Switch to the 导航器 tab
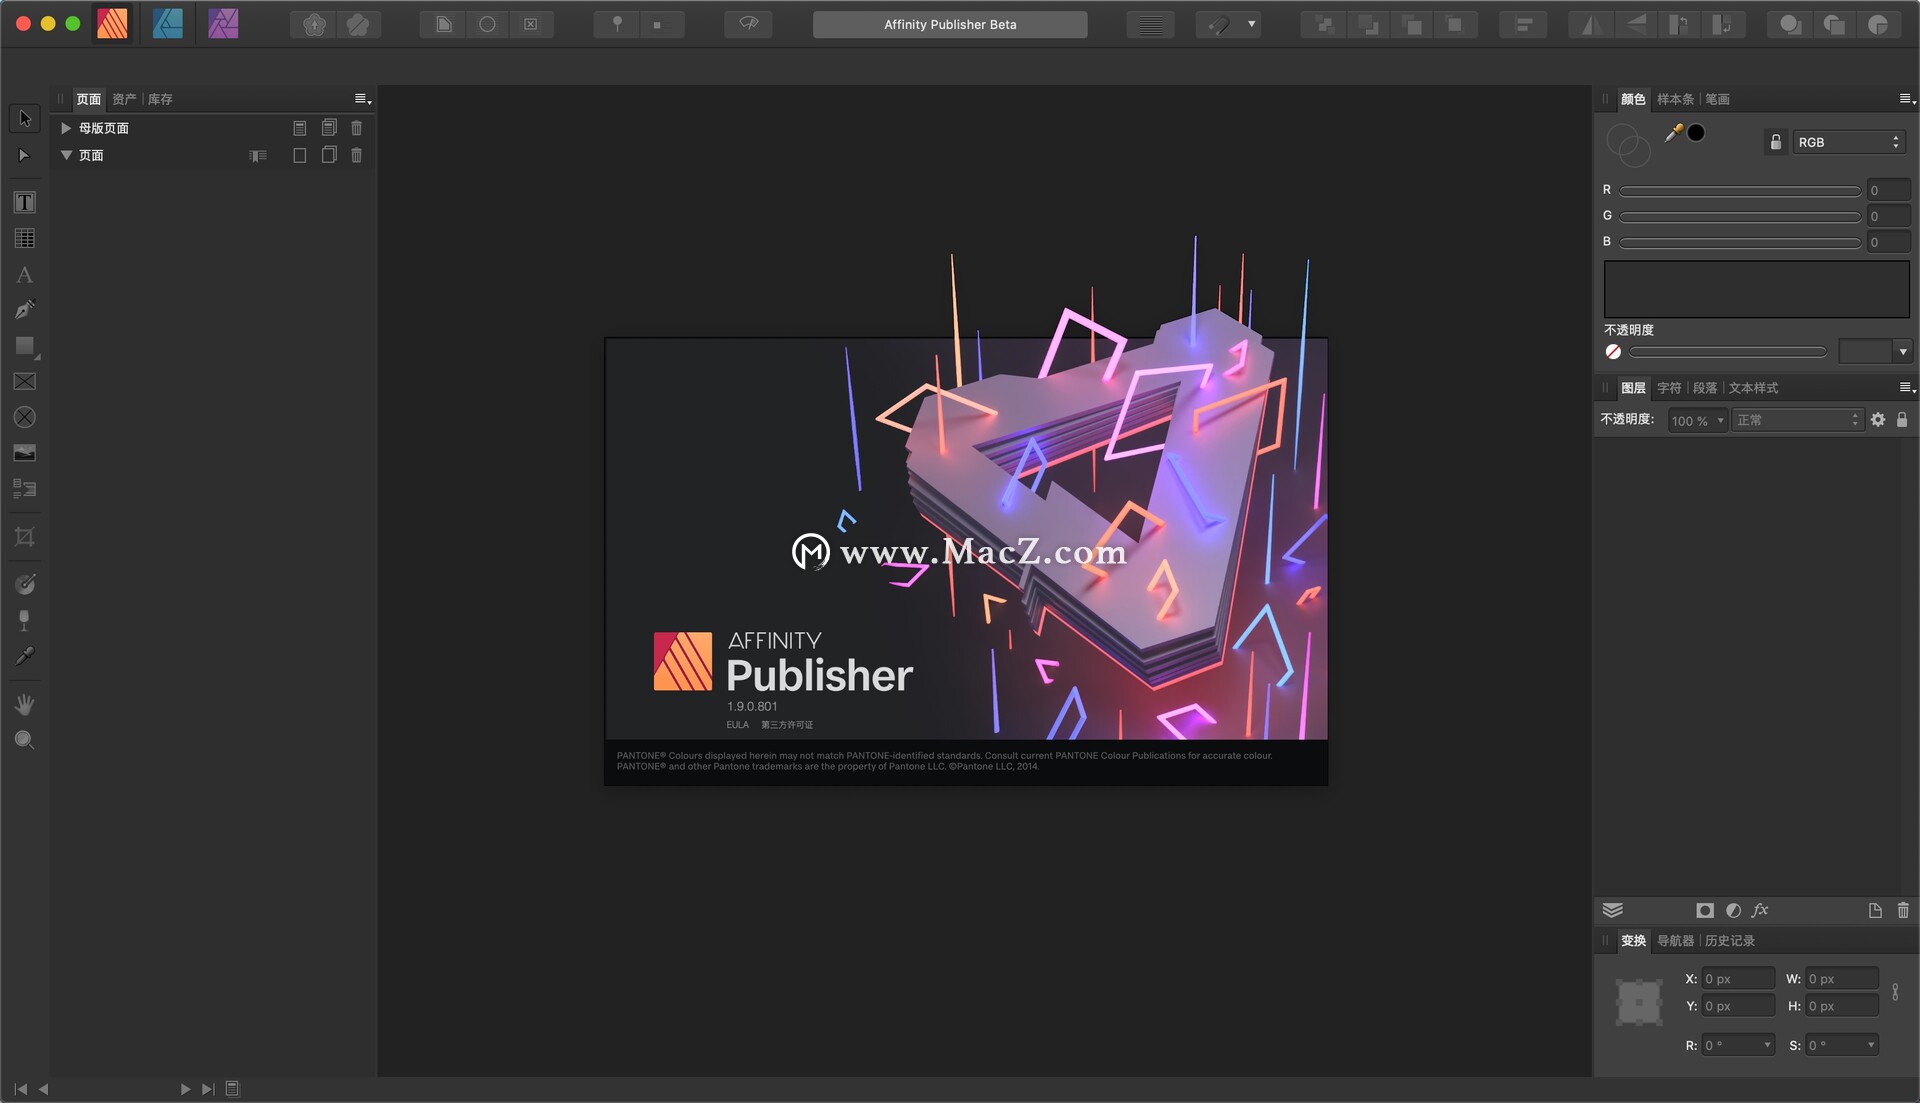The width and height of the screenshot is (1920, 1103). click(x=1675, y=941)
